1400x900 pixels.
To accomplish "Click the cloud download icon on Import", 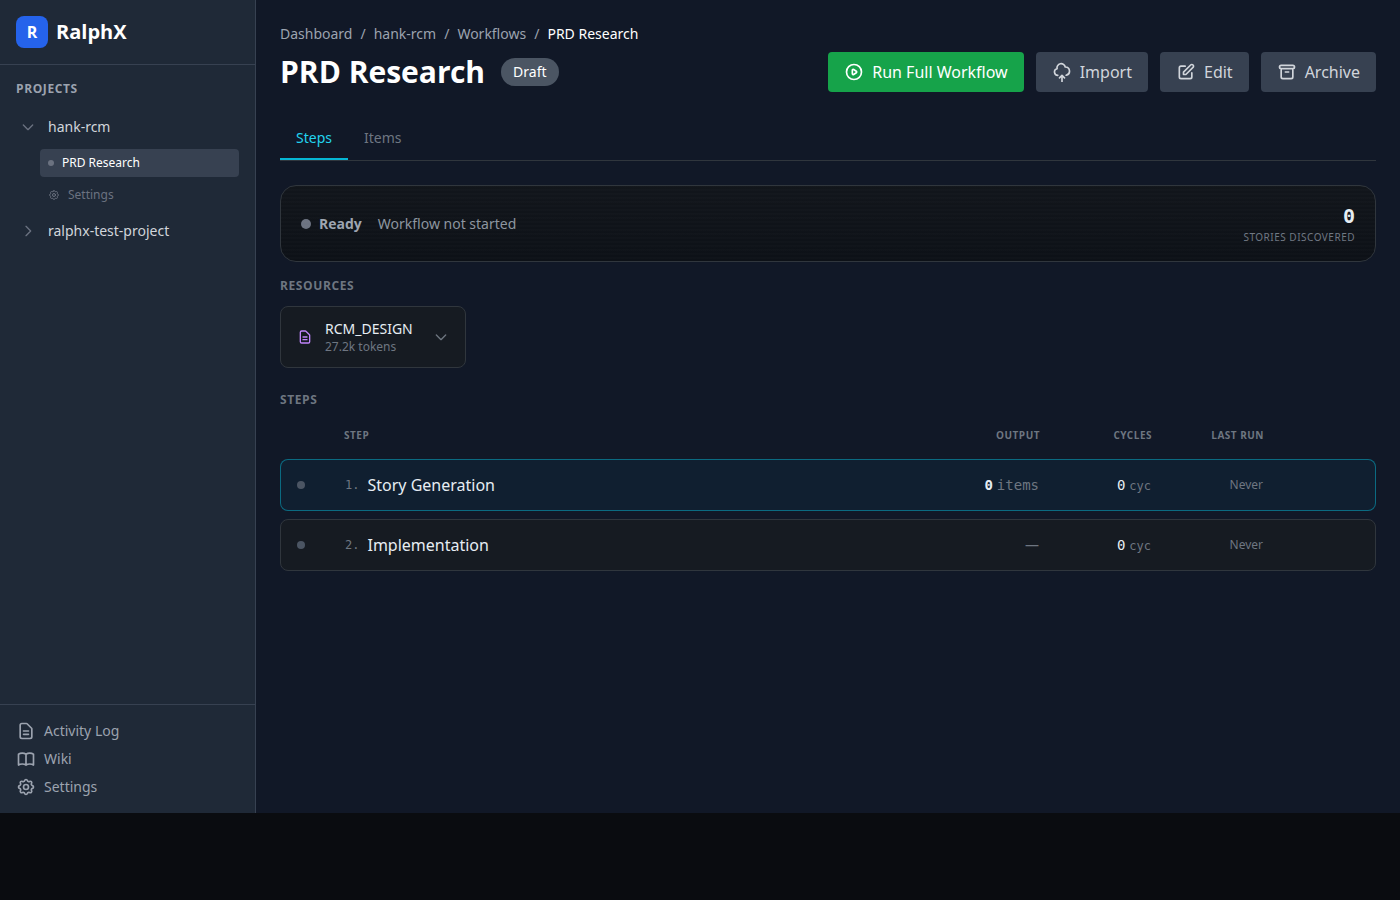I will (x=1062, y=72).
